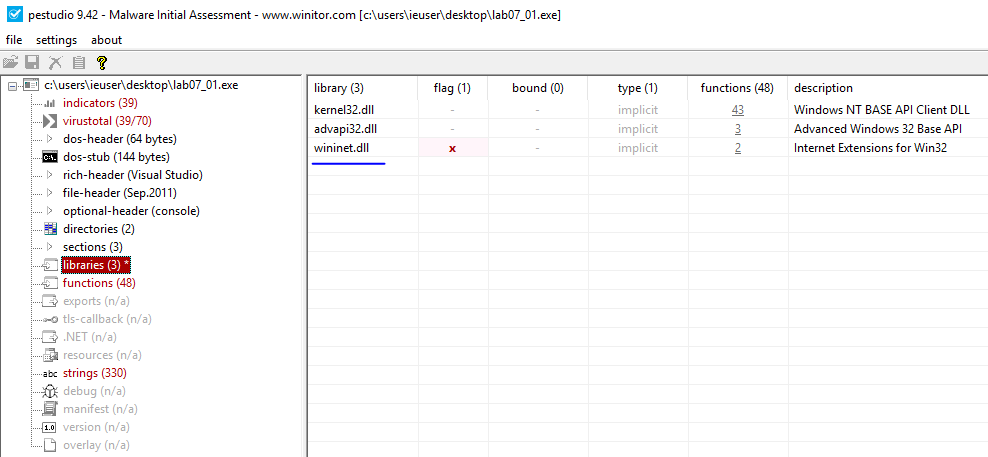Click the directories grid icon
The height and width of the screenshot is (457, 988).
50,229
